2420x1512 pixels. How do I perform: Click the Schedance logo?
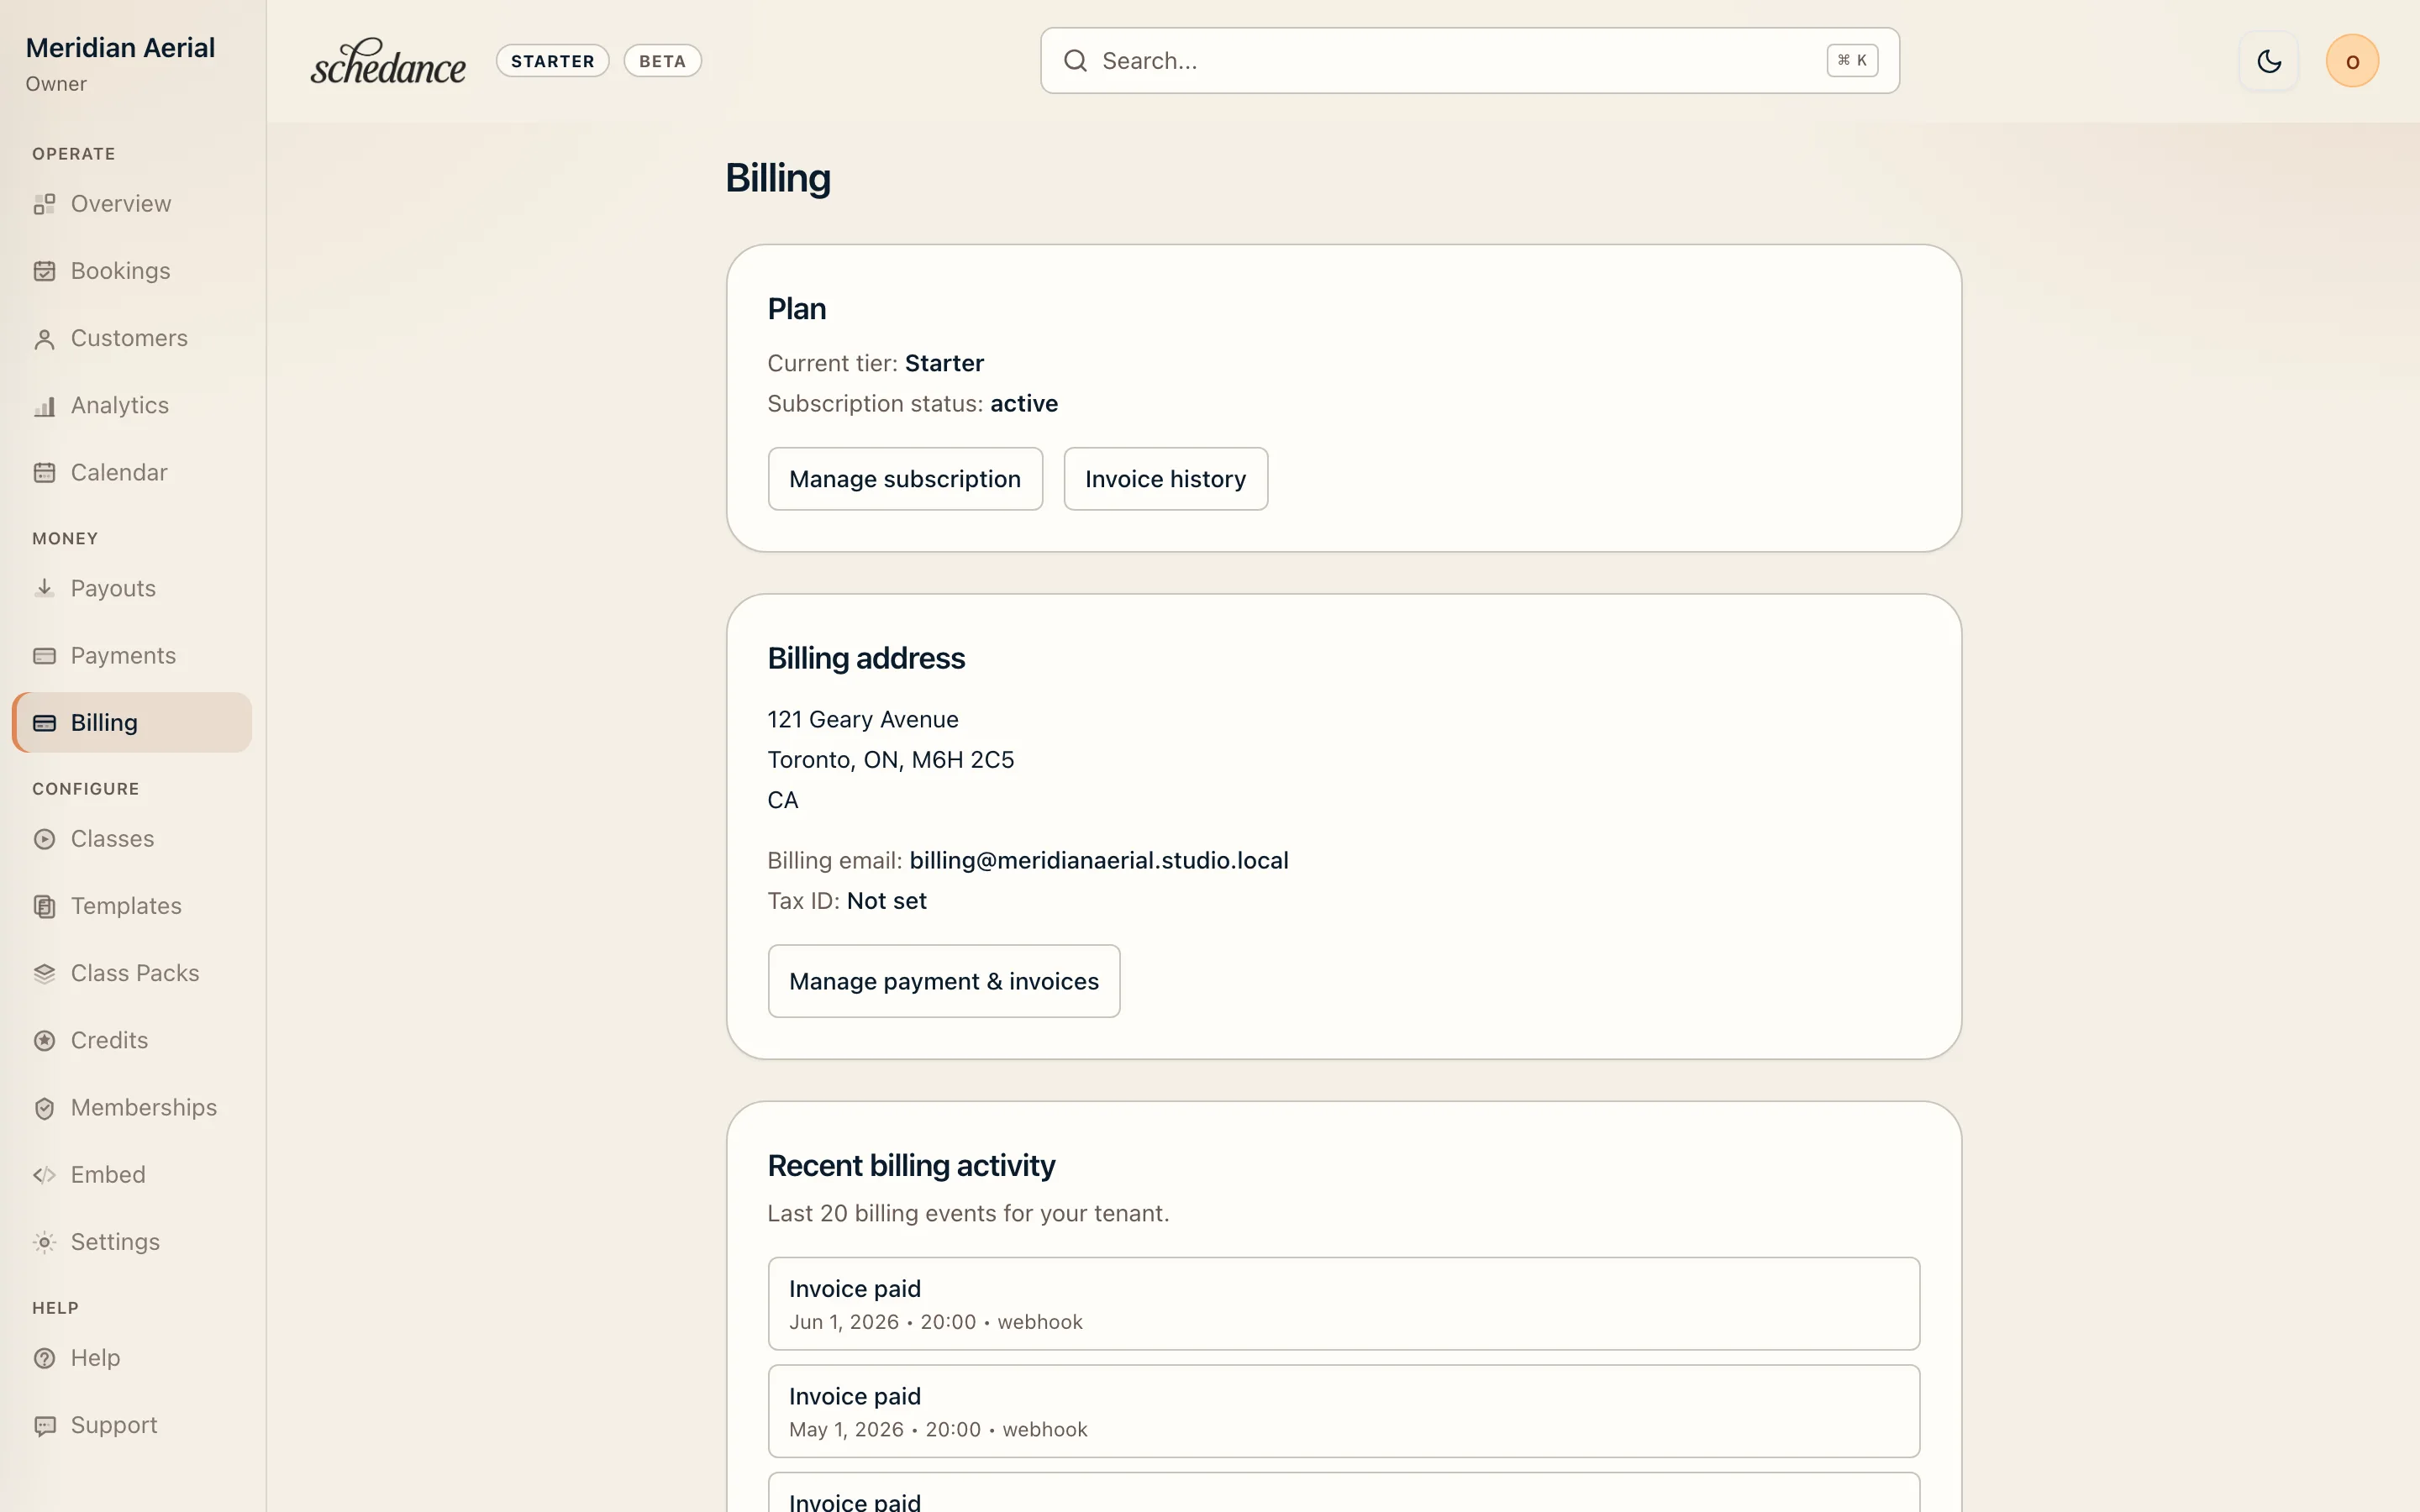tap(388, 61)
